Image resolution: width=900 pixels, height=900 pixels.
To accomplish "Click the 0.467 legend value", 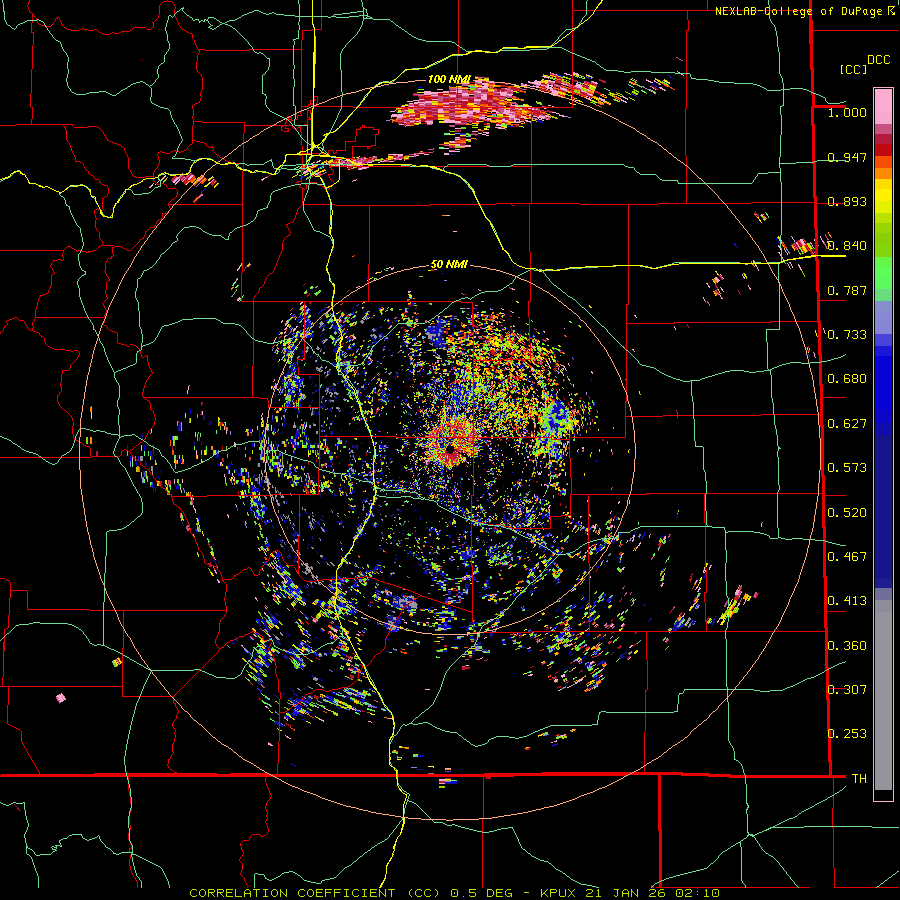I will (x=847, y=557).
